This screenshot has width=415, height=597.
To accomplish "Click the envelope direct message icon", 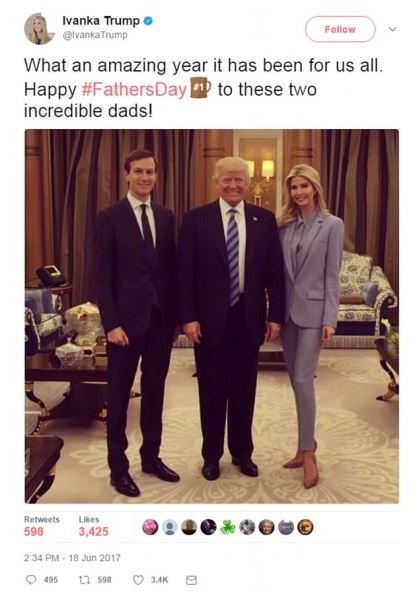I will 191,580.
